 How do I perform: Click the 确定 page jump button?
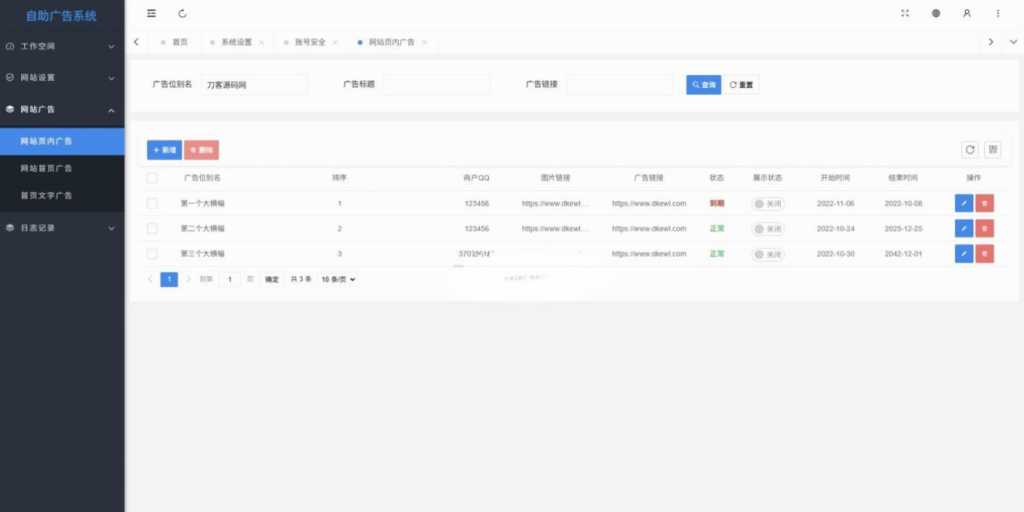point(272,280)
